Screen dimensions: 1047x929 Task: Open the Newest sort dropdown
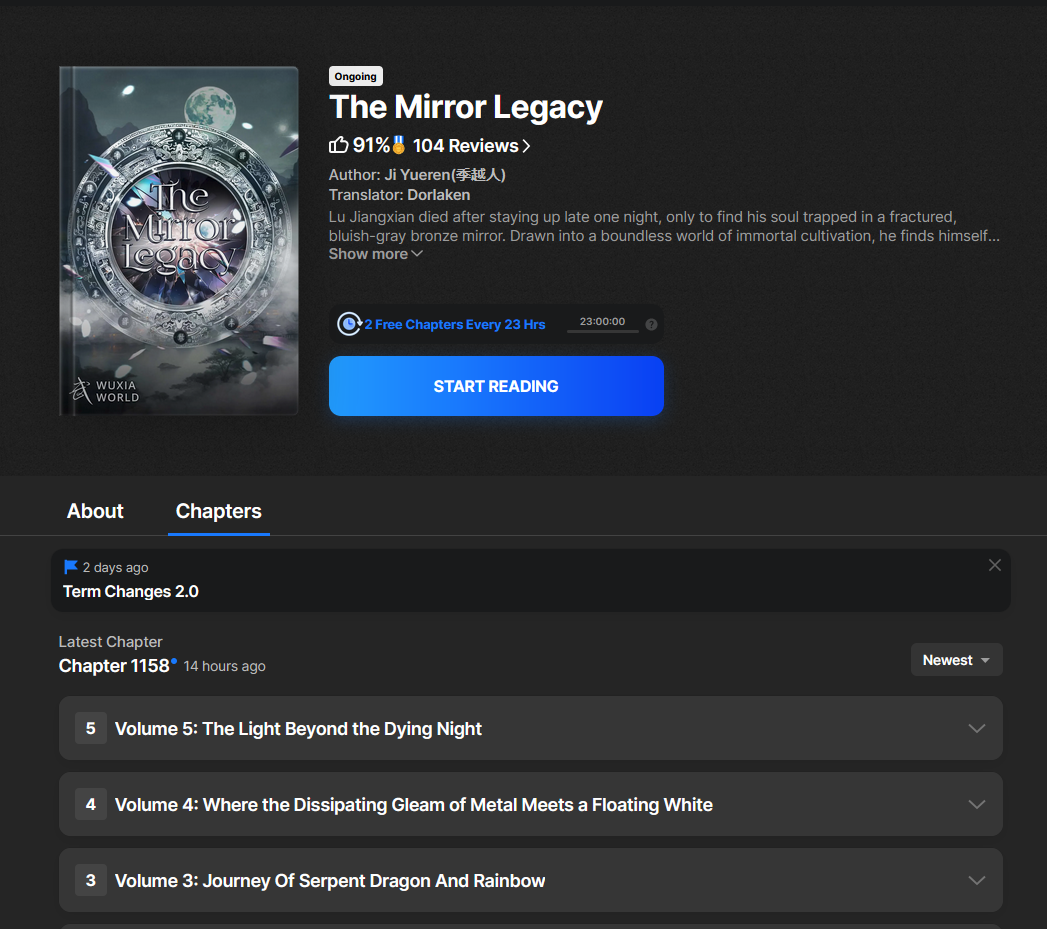point(956,660)
